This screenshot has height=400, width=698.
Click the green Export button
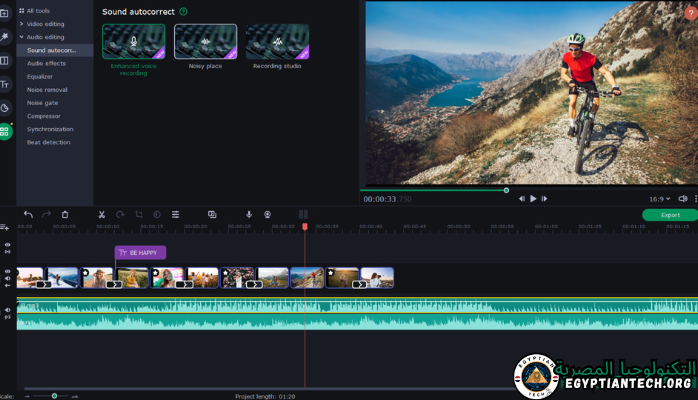tap(669, 215)
